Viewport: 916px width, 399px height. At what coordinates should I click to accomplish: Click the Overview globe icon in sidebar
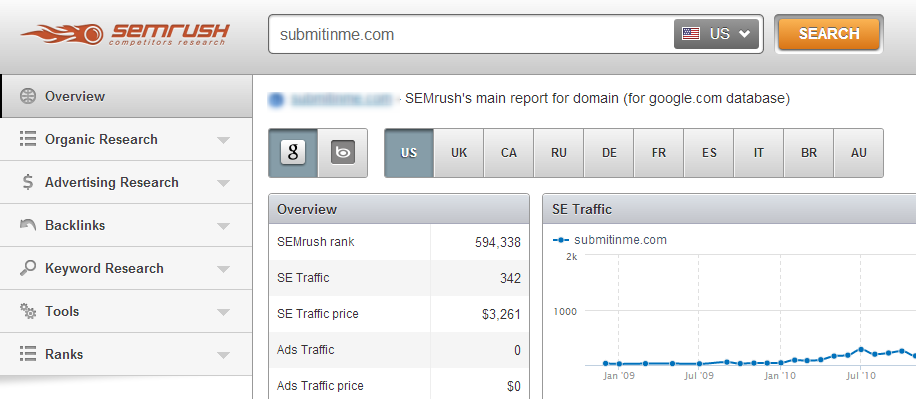tap(27, 96)
